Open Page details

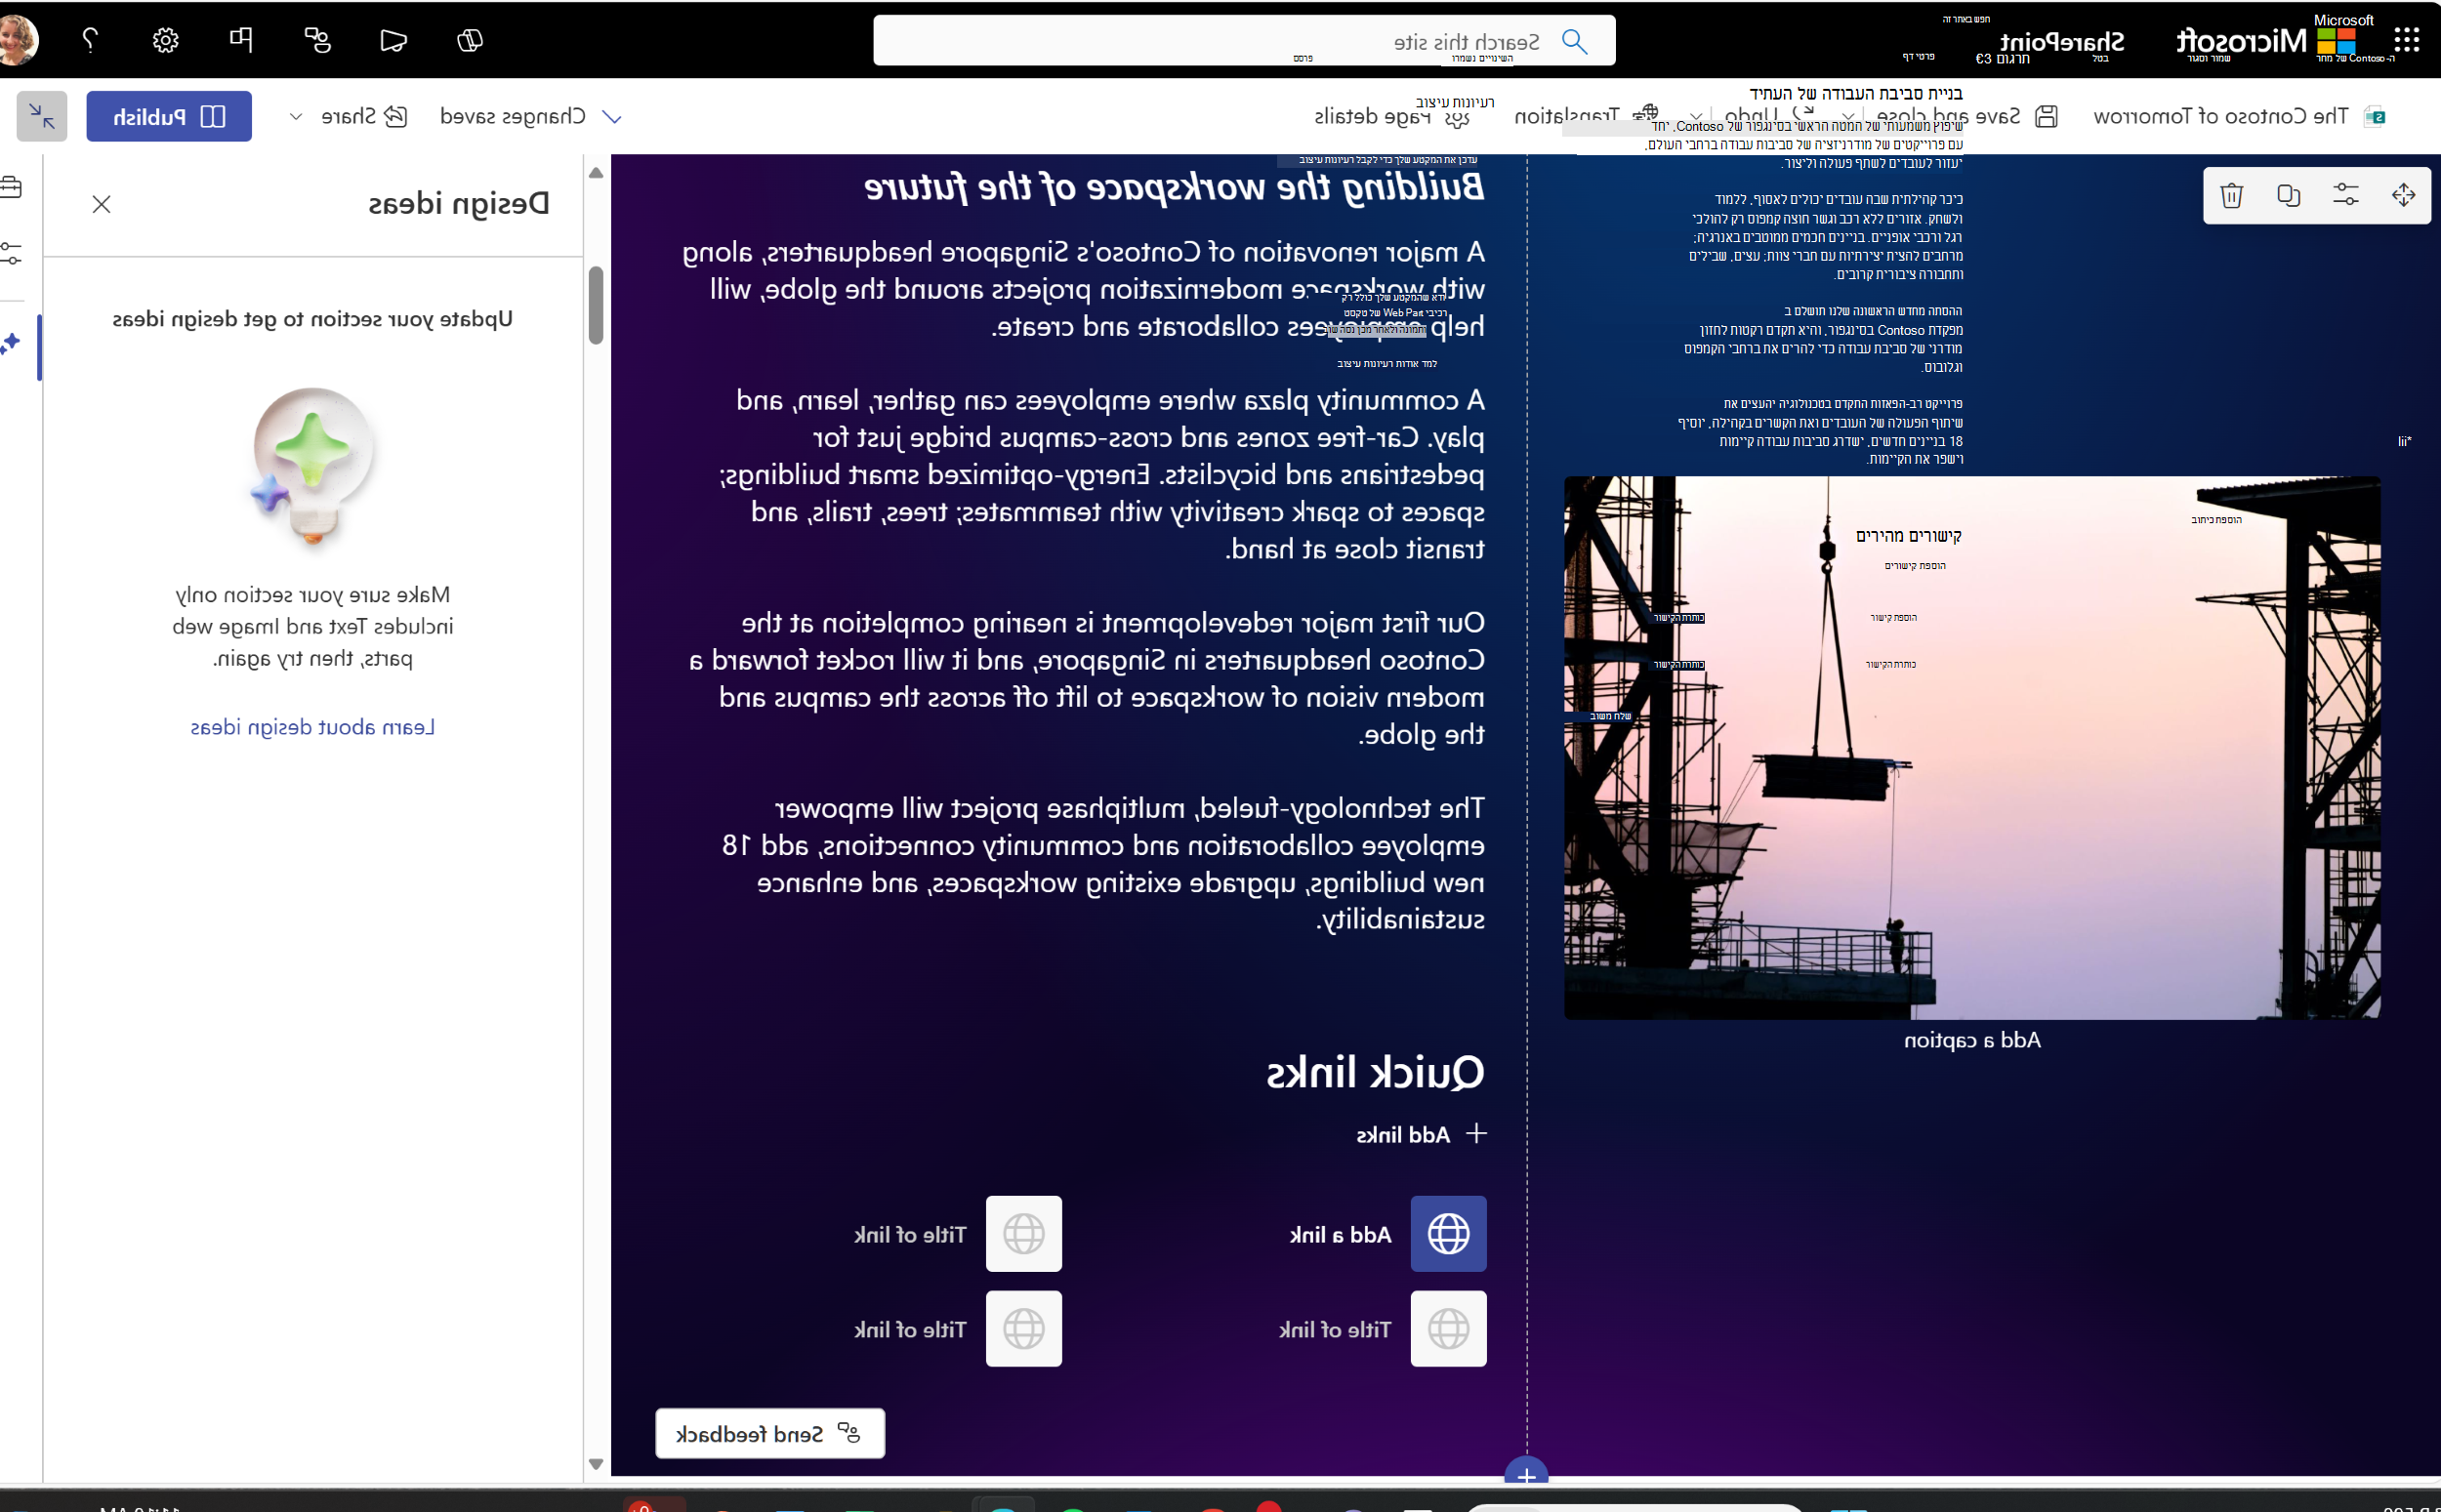pyautogui.click(x=1392, y=116)
